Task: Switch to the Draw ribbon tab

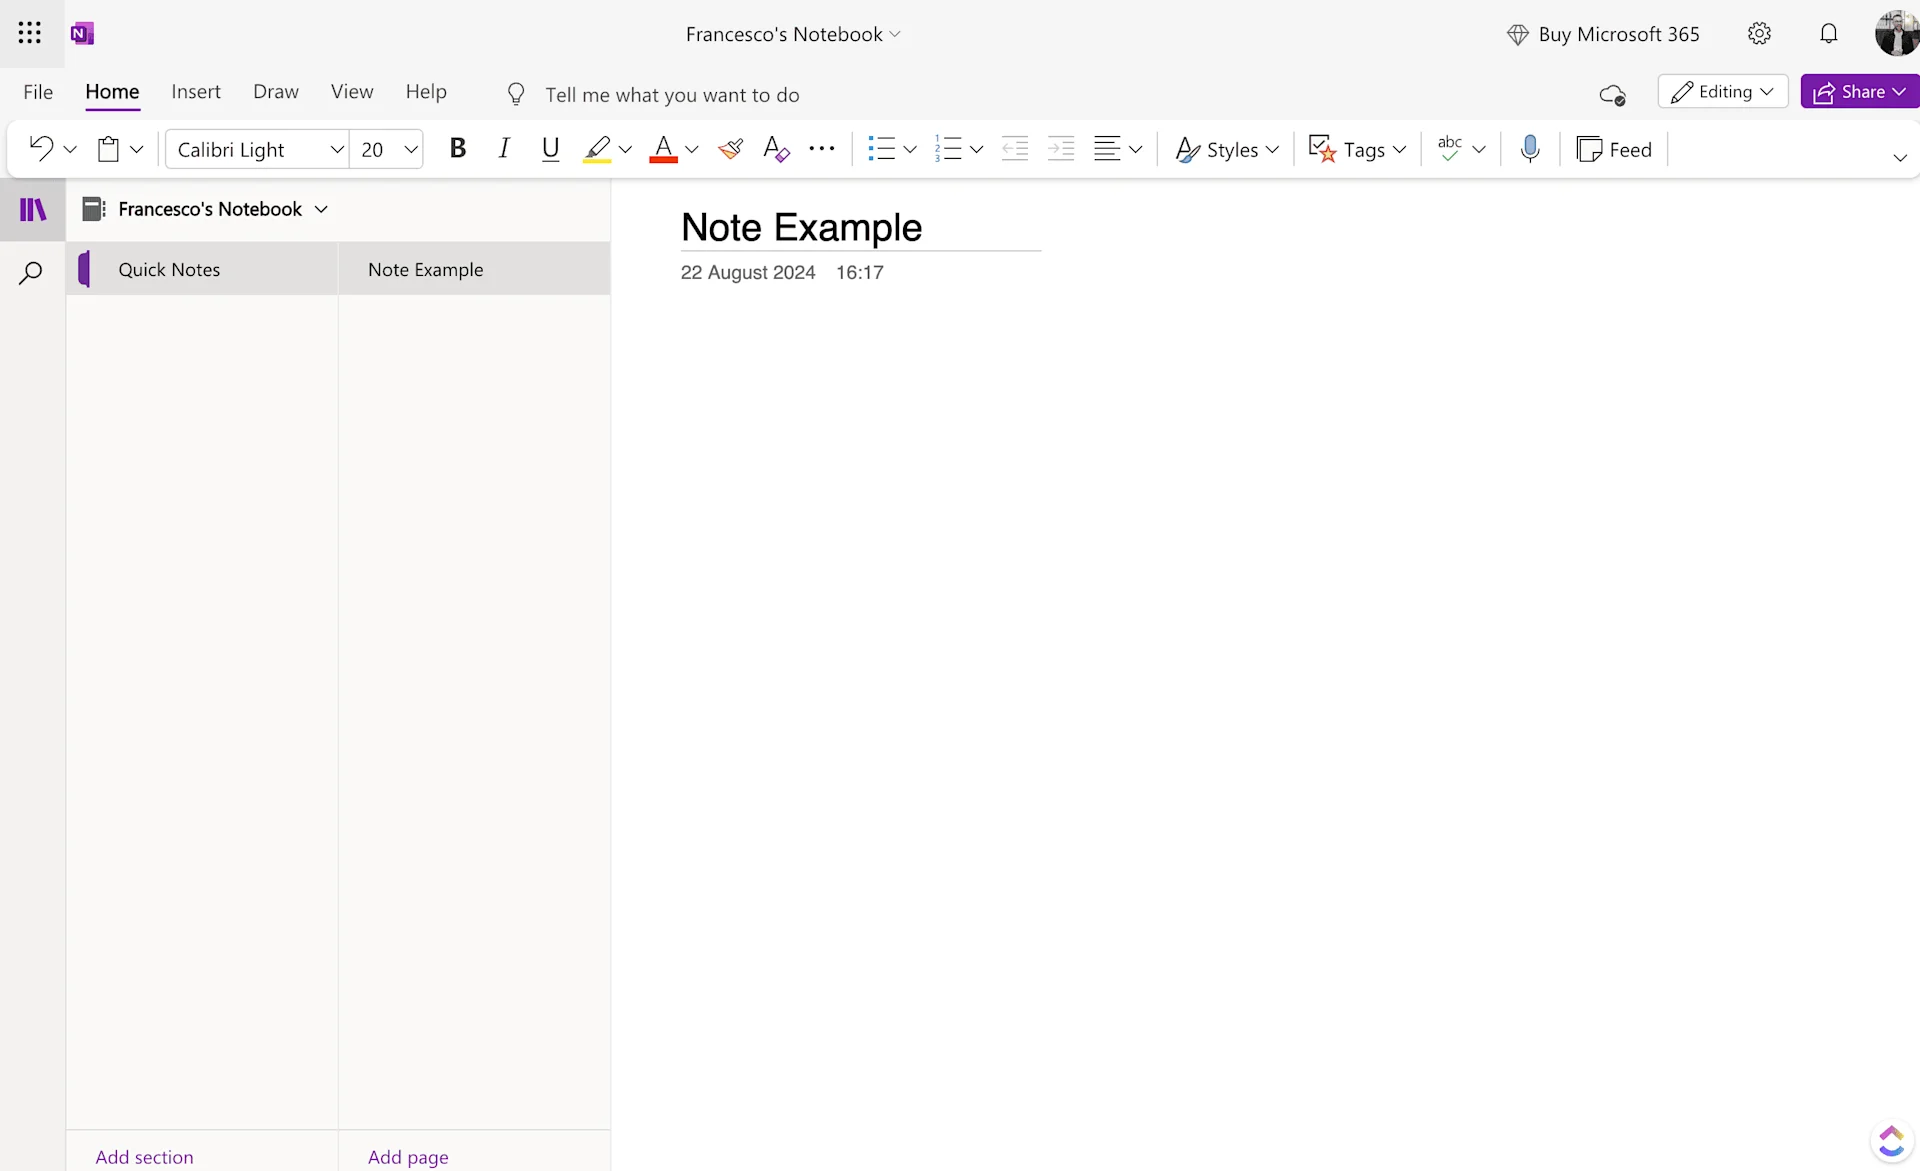Action: [275, 91]
